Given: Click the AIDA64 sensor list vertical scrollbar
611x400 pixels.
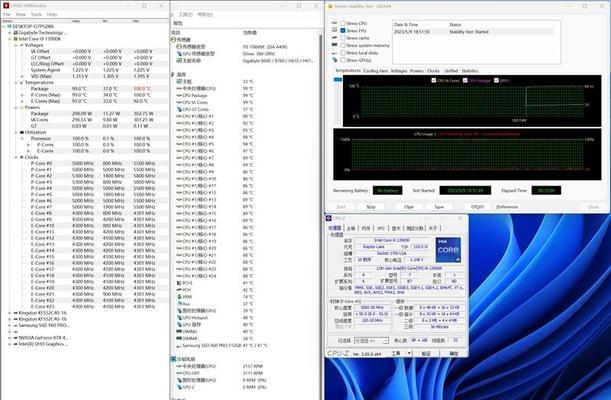Looking at the screenshot, I should tap(320, 214).
